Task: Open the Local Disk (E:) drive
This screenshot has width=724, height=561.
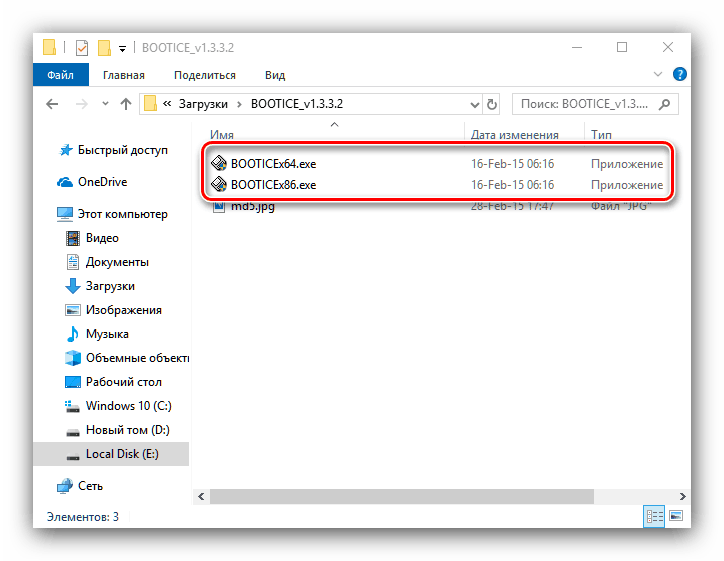Action: coord(122,454)
